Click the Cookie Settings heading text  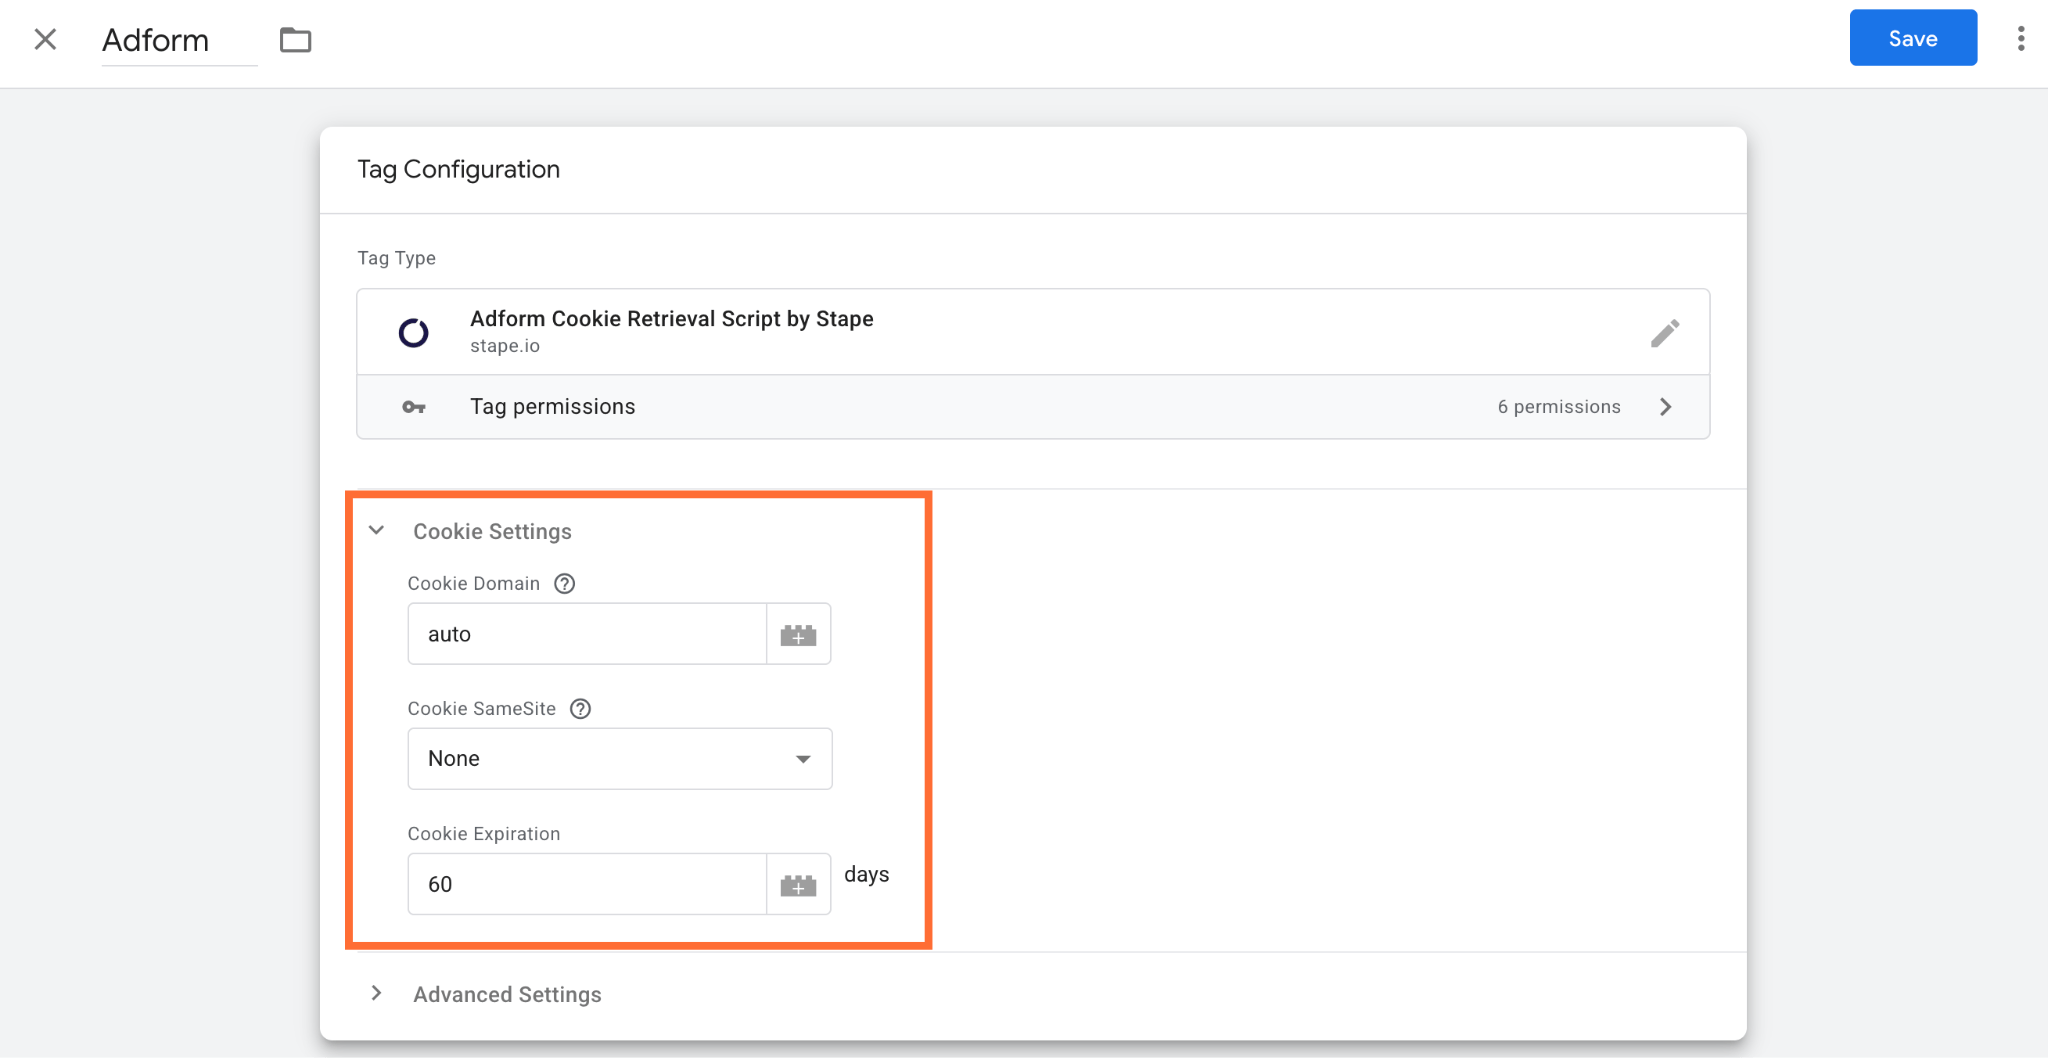(x=493, y=532)
